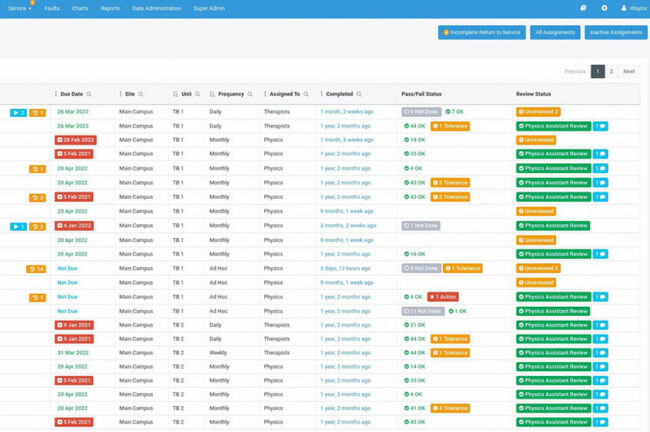650x432 pixels.
Task: Open the book icon in top navigation bar
Action: coord(583,8)
